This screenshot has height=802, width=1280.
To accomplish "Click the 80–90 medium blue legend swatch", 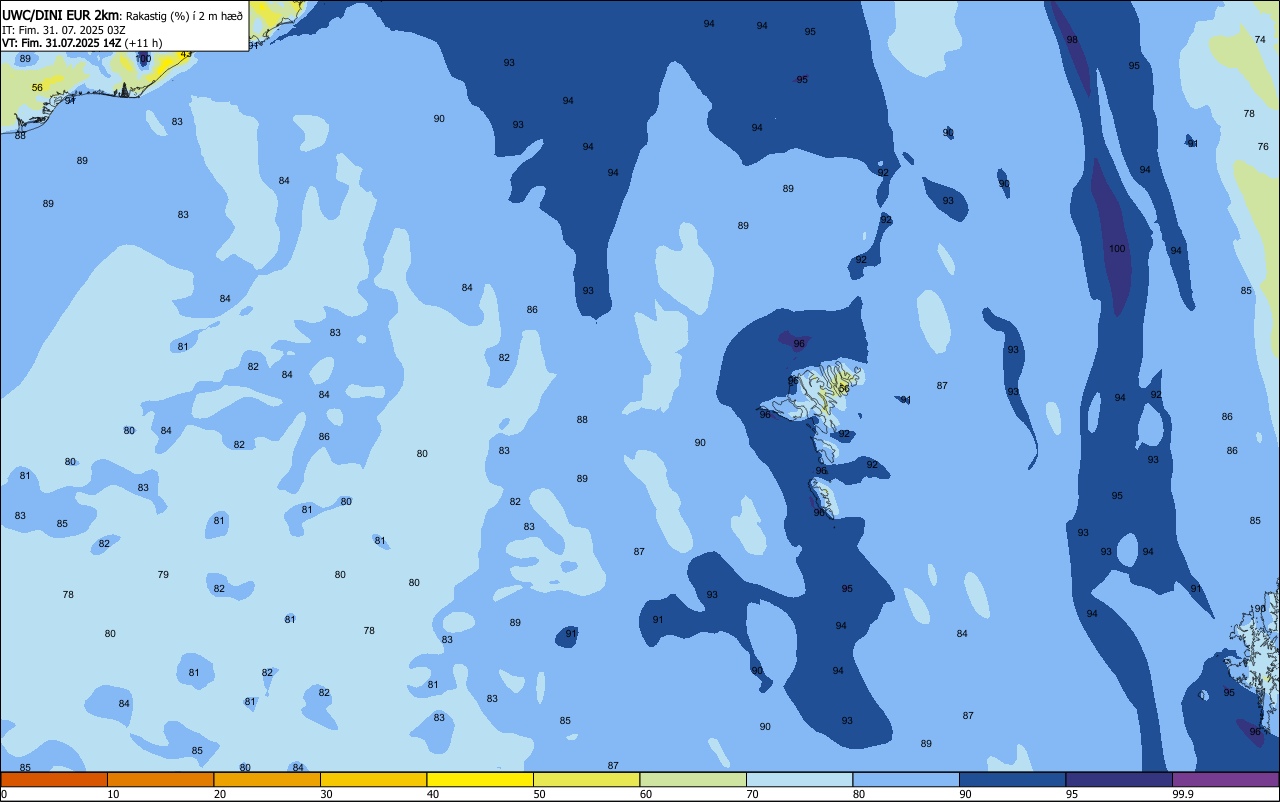I will tap(906, 779).
